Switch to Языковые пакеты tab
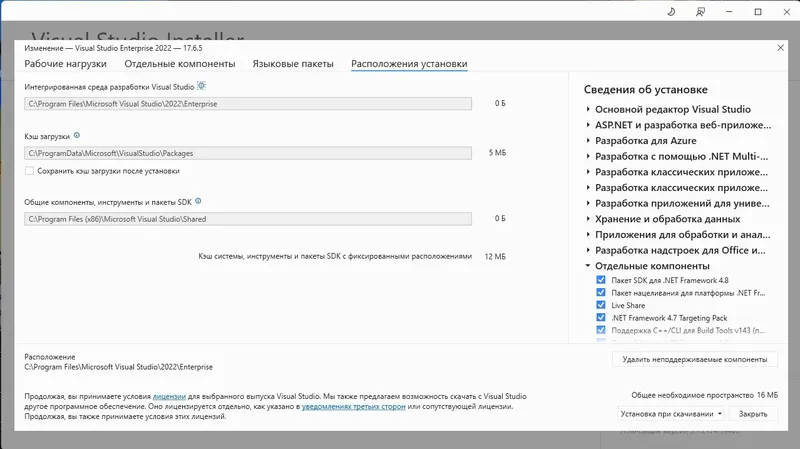Screen dimensions: 800x449 [x=293, y=64]
